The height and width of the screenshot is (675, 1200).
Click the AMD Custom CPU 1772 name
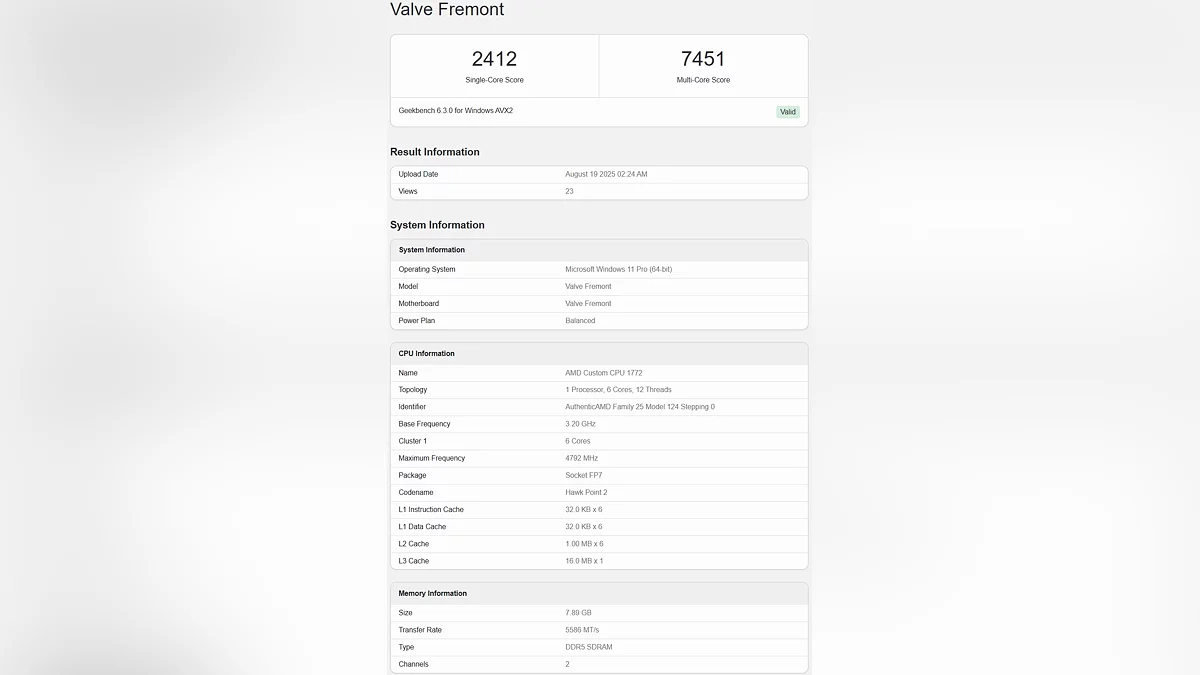[603, 373]
